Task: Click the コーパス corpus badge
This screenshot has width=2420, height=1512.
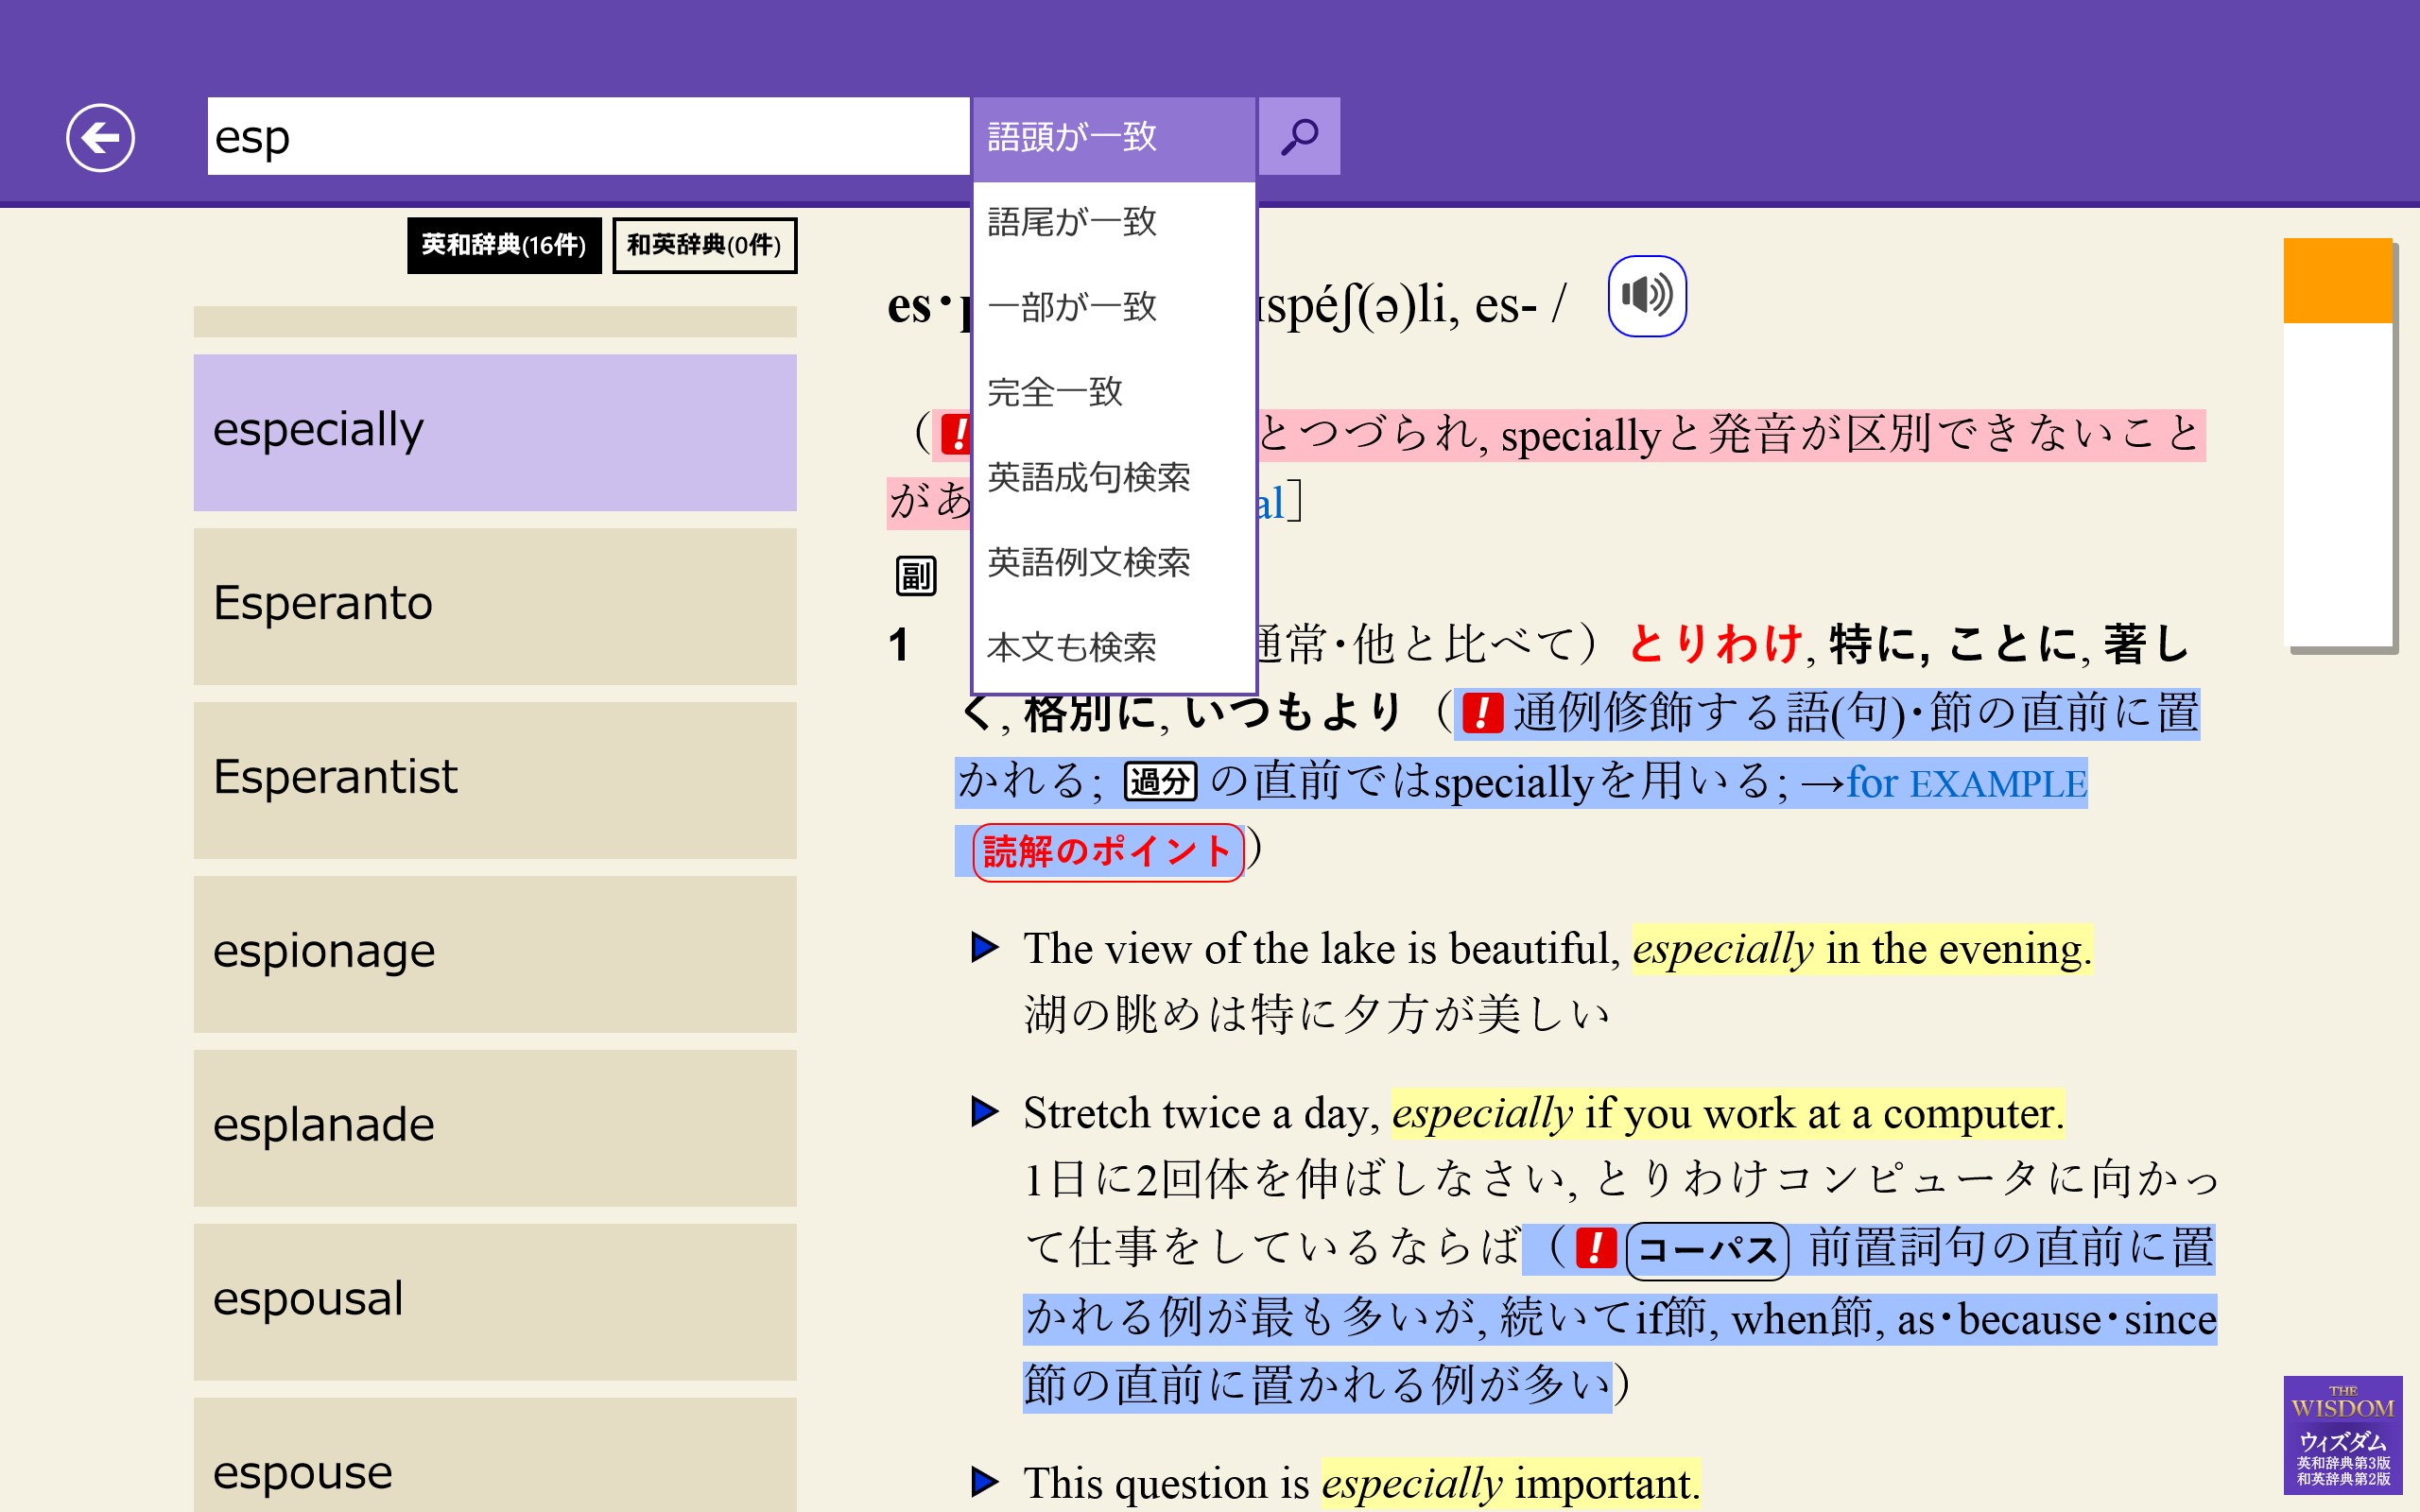Action: tap(1706, 1250)
